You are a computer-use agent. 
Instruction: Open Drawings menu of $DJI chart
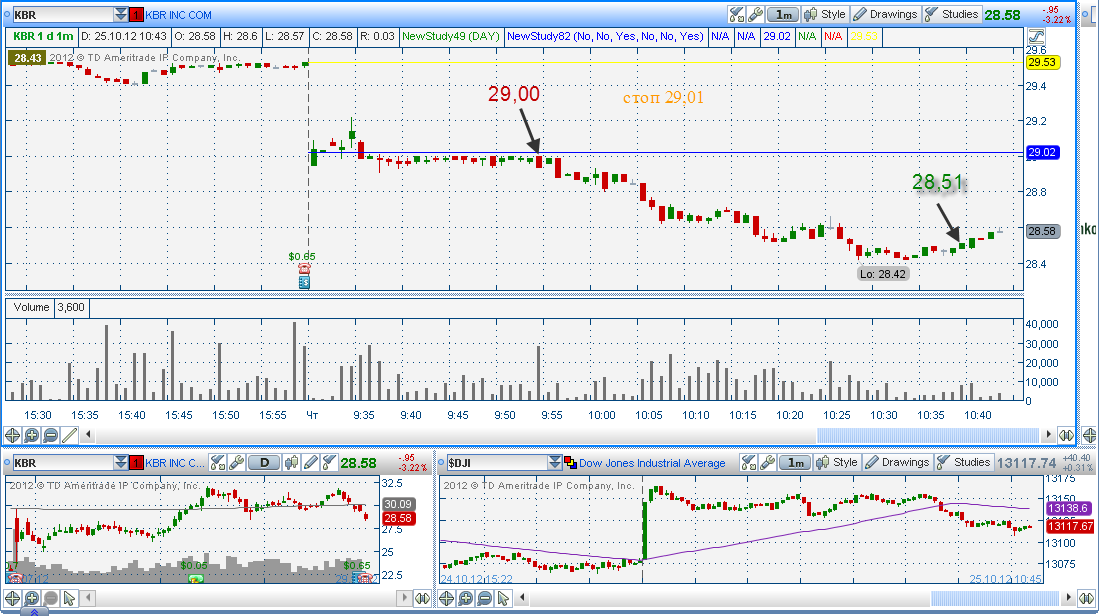pyautogui.click(x=897, y=463)
